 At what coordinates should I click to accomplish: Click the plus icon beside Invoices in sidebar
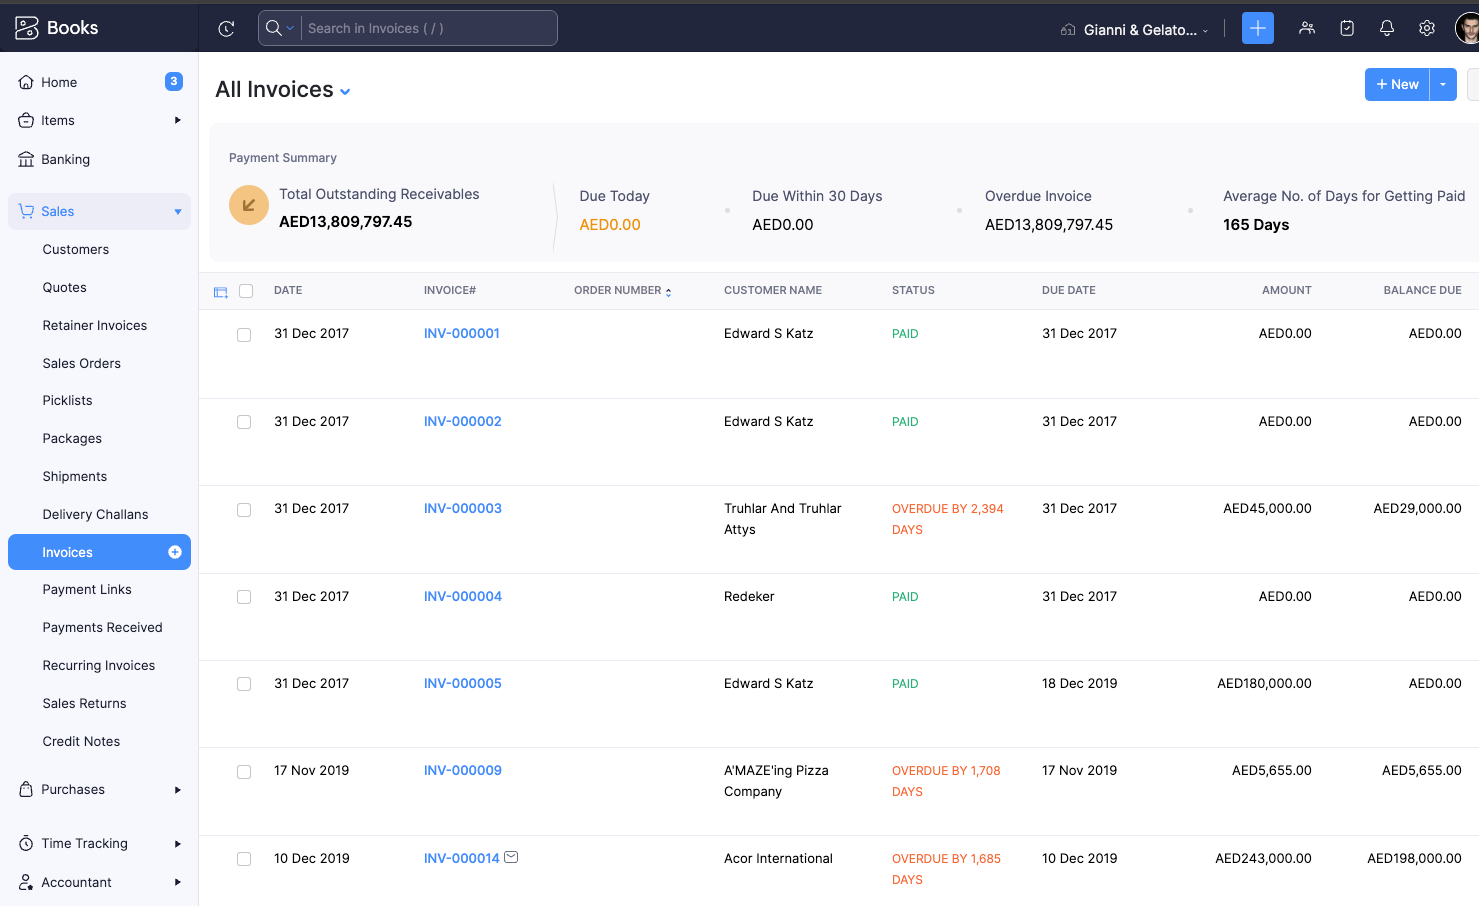pyautogui.click(x=175, y=552)
